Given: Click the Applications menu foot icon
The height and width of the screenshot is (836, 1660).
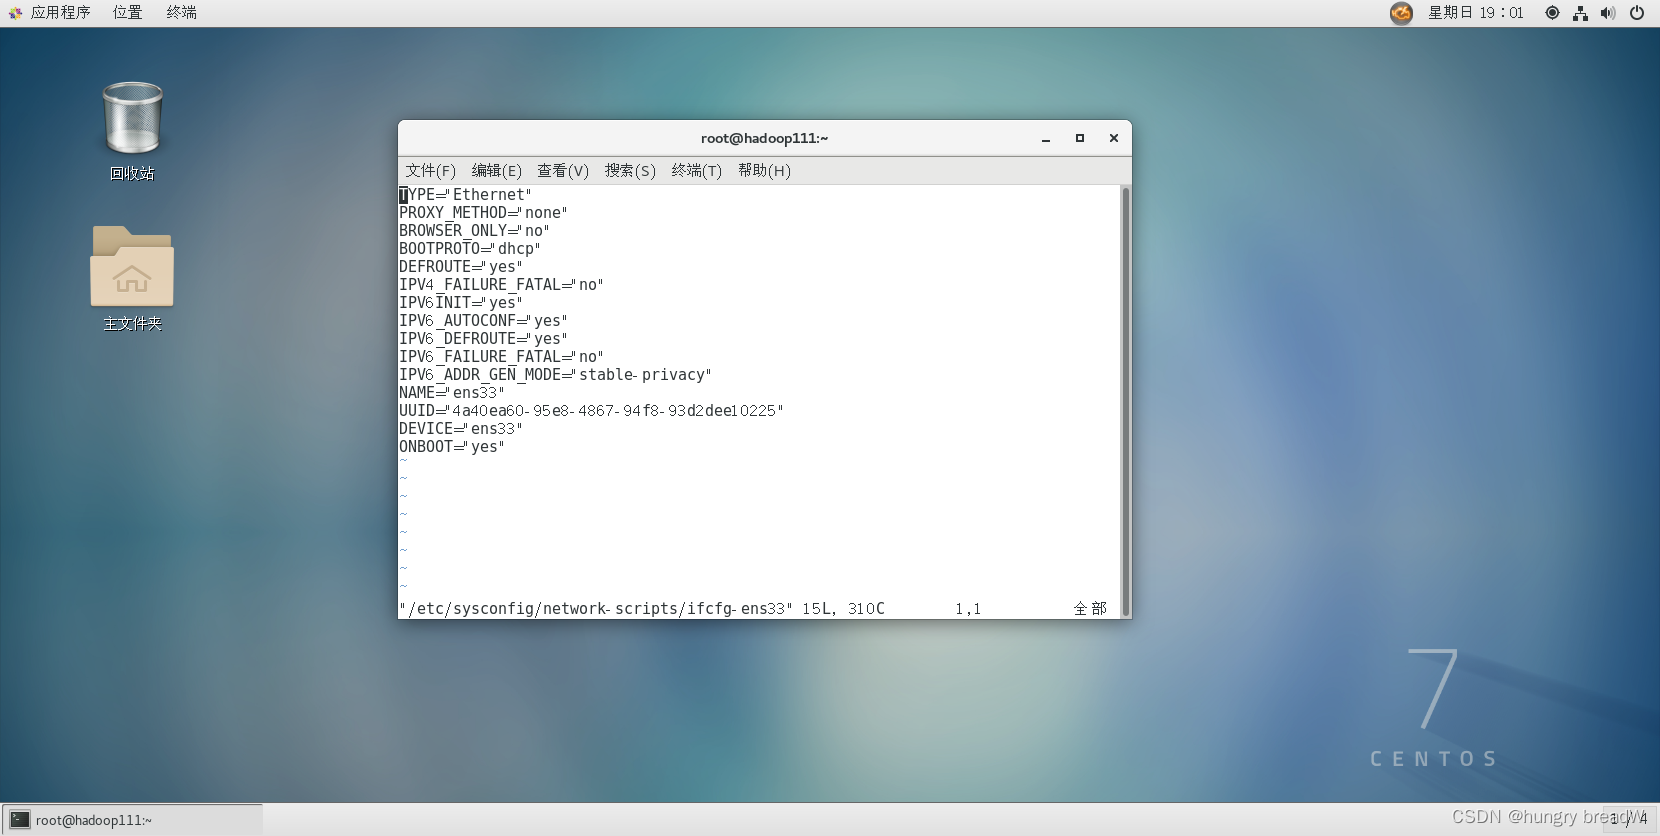Looking at the screenshot, I should click(15, 13).
